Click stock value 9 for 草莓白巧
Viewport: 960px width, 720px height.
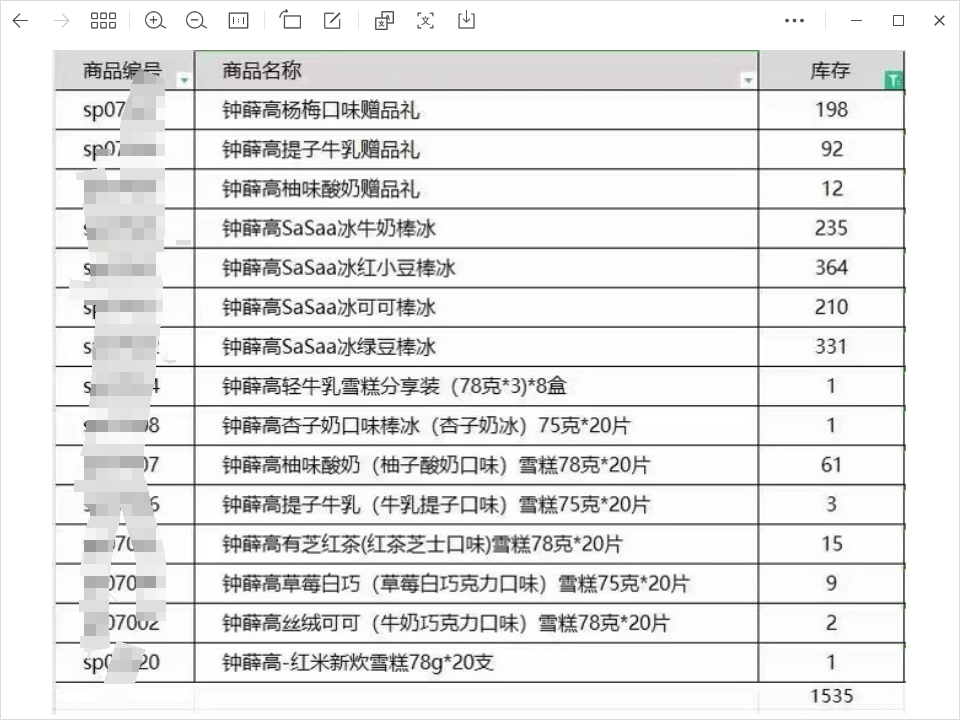(831, 583)
